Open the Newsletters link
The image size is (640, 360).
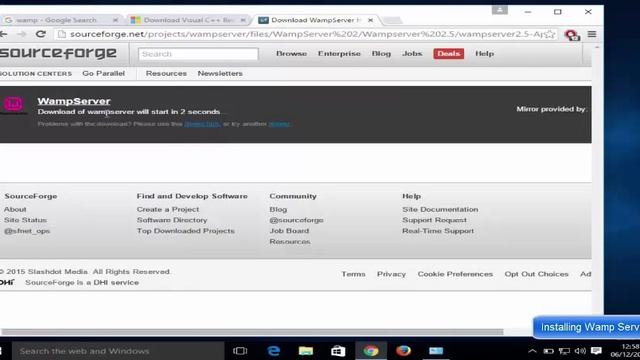pos(220,73)
